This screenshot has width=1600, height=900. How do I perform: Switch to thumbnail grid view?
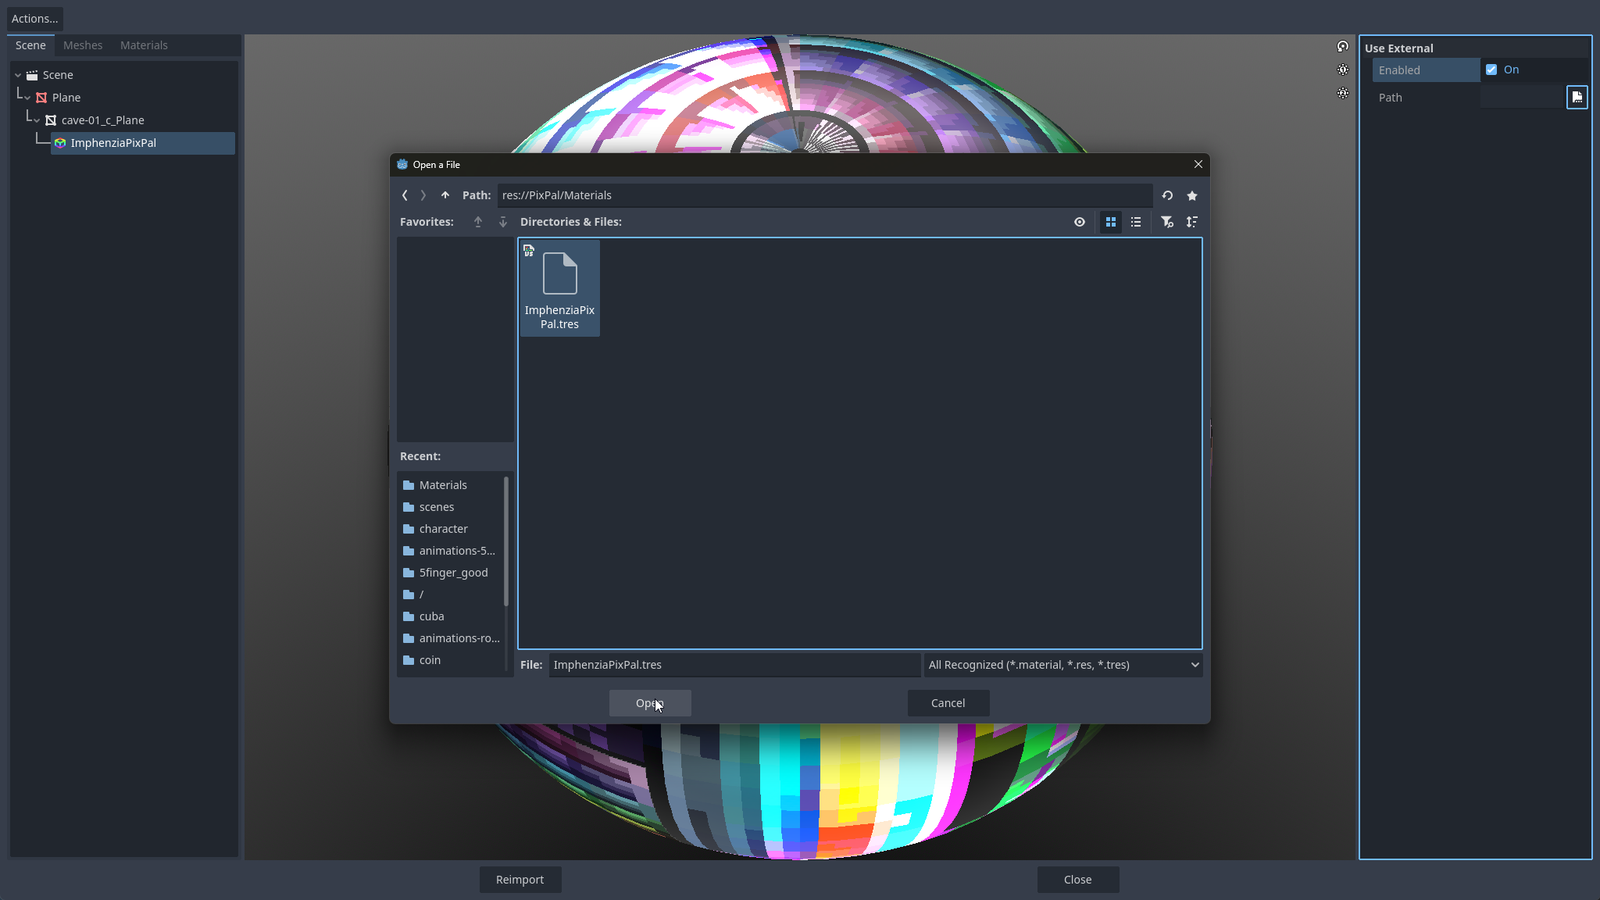[x=1110, y=222]
